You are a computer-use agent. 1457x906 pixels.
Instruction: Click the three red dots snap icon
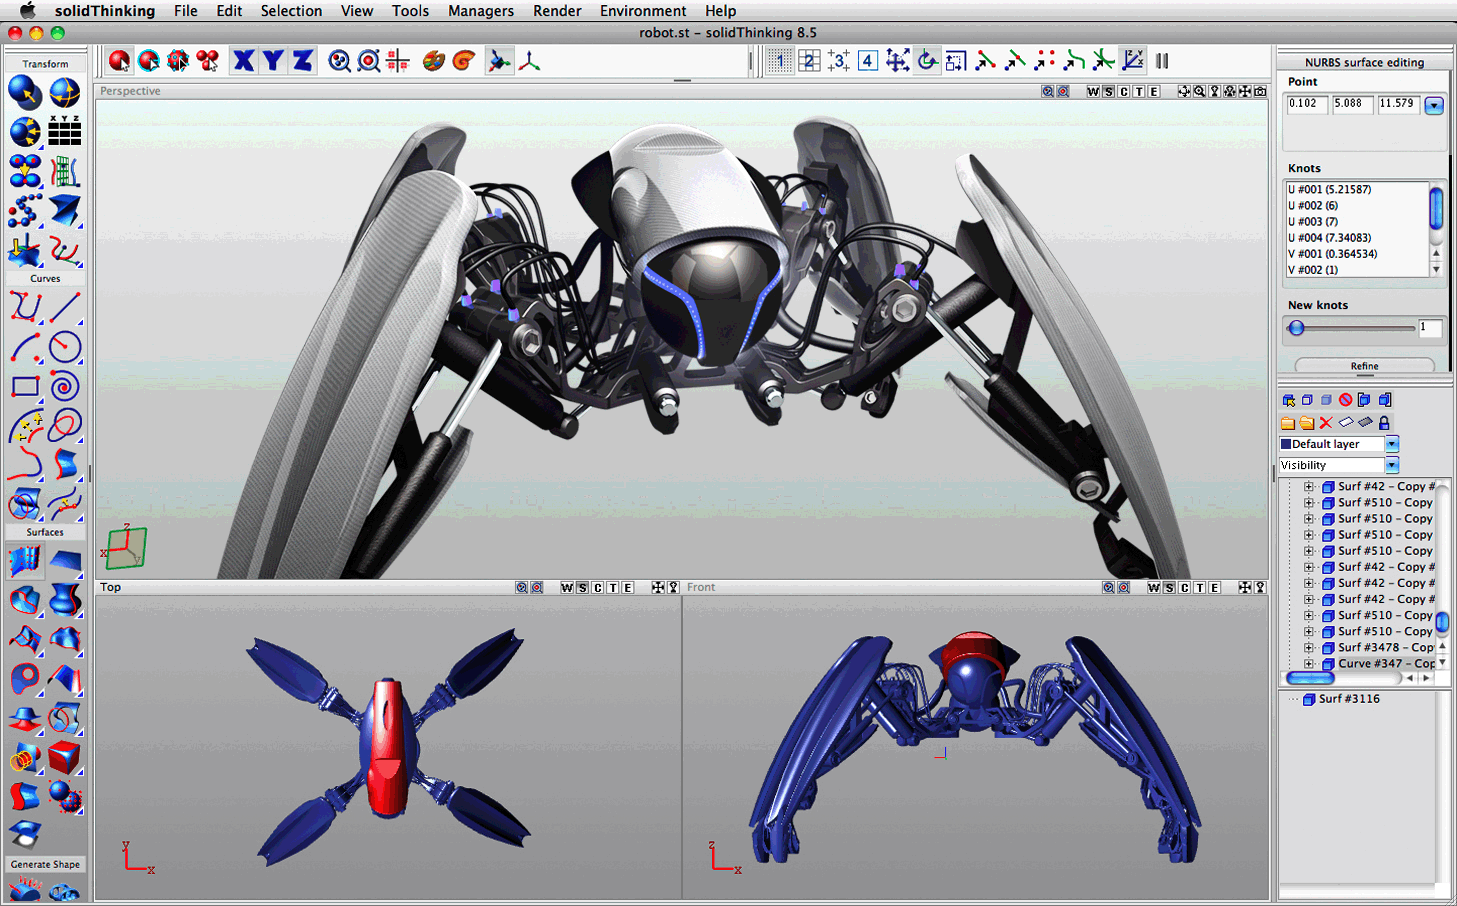(x=1045, y=61)
